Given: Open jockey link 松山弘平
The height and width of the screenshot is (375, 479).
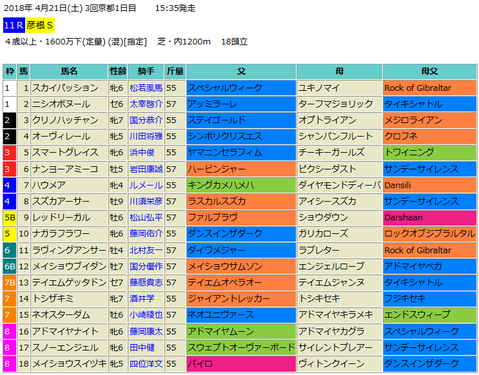Looking at the screenshot, I should pos(146,217).
